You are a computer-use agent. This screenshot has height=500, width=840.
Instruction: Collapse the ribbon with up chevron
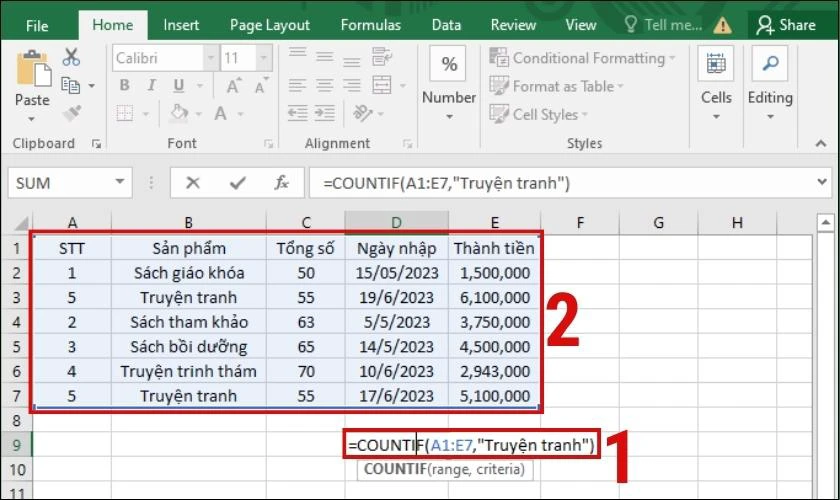click(x=821, y=143)
